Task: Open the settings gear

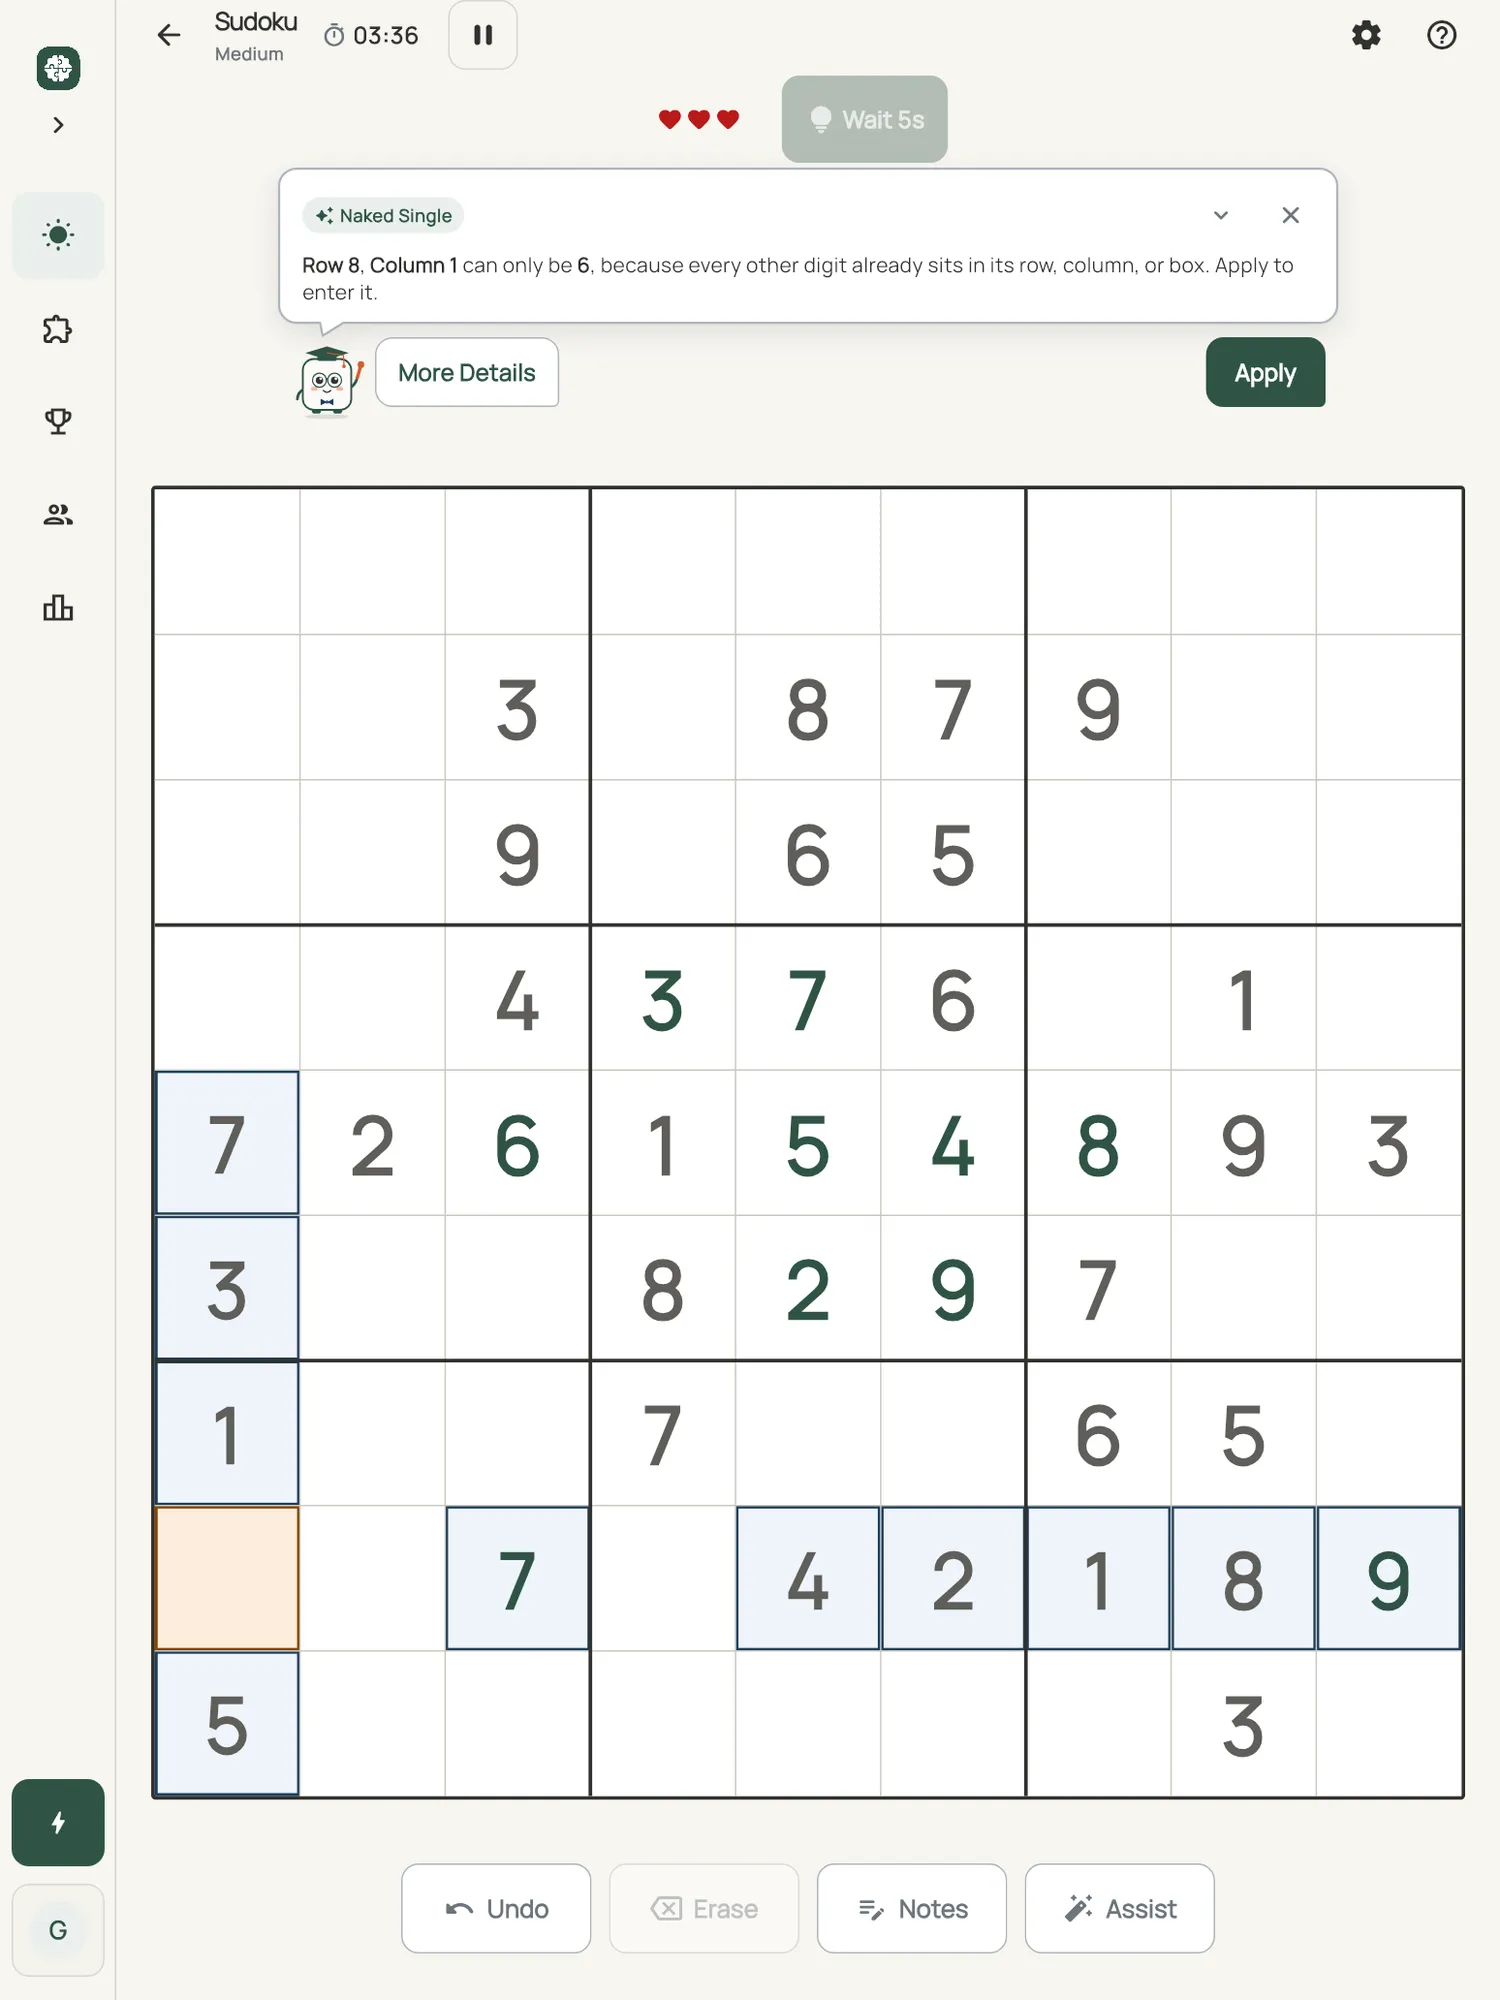Action: coord(1366,36)
